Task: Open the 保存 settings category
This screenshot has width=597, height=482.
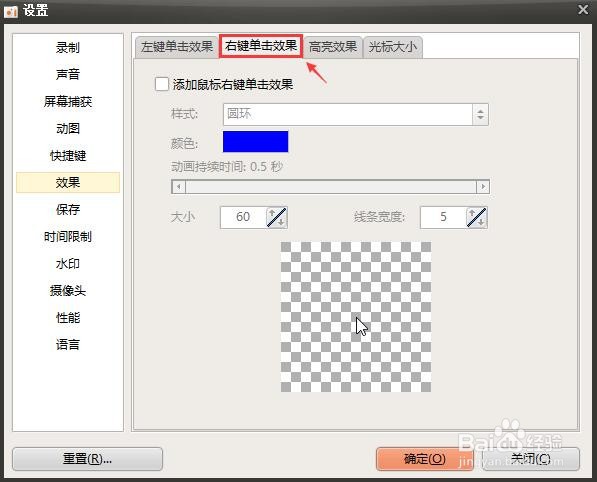Action: (x=68, y=209)
